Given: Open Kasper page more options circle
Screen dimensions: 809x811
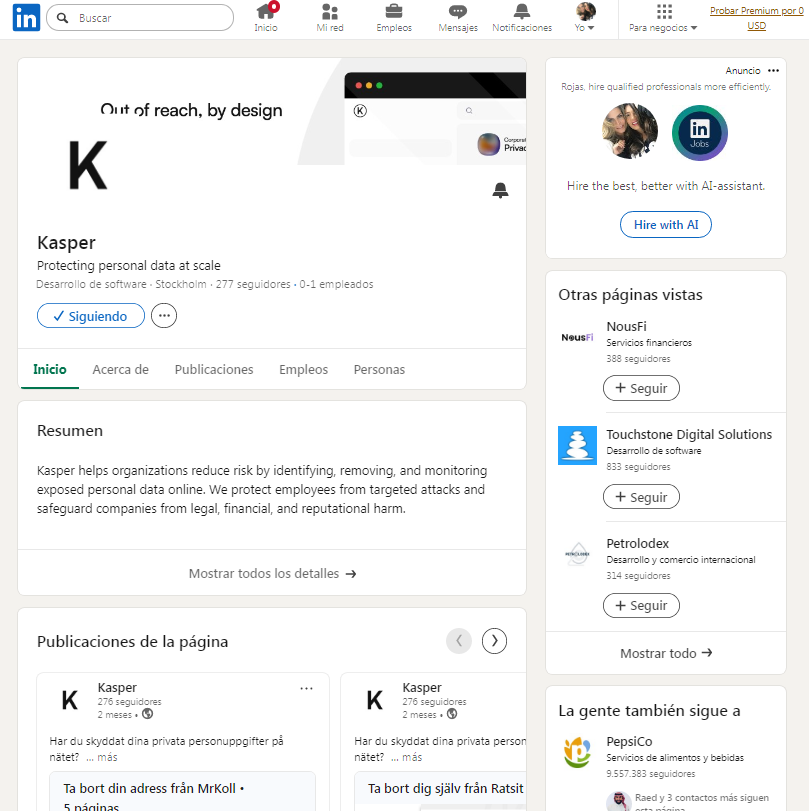Looking at the screenshot, I should point(164,316).
